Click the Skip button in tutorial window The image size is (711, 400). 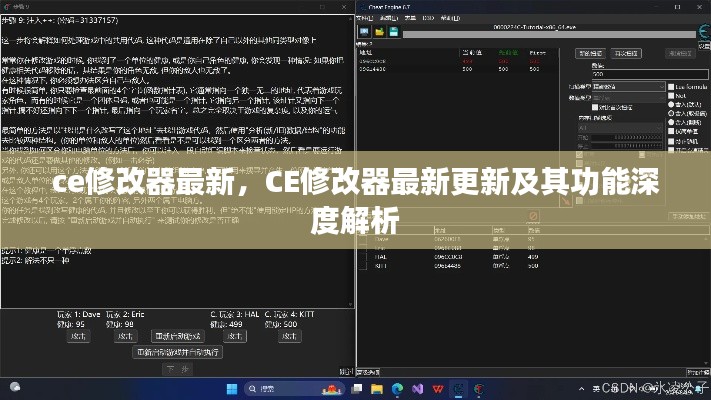coord(346,371)
